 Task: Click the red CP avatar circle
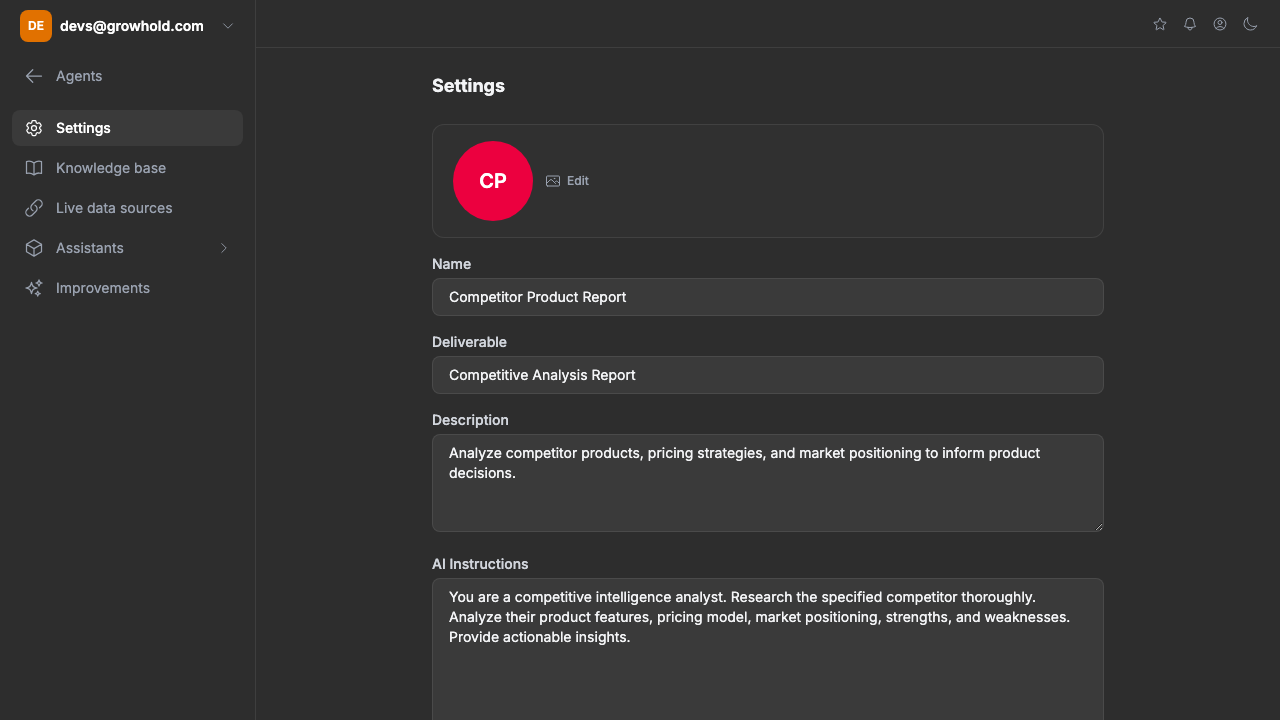(493, 181)
